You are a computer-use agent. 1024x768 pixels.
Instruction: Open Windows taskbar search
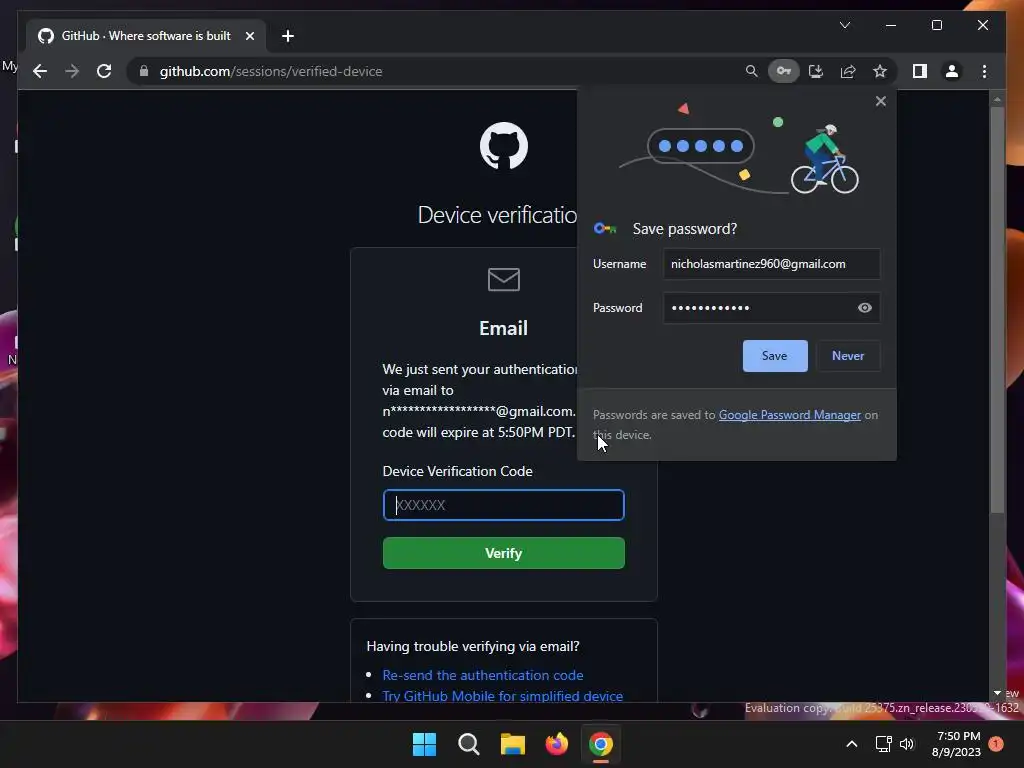pyautogui.click(x=468, y=744)
